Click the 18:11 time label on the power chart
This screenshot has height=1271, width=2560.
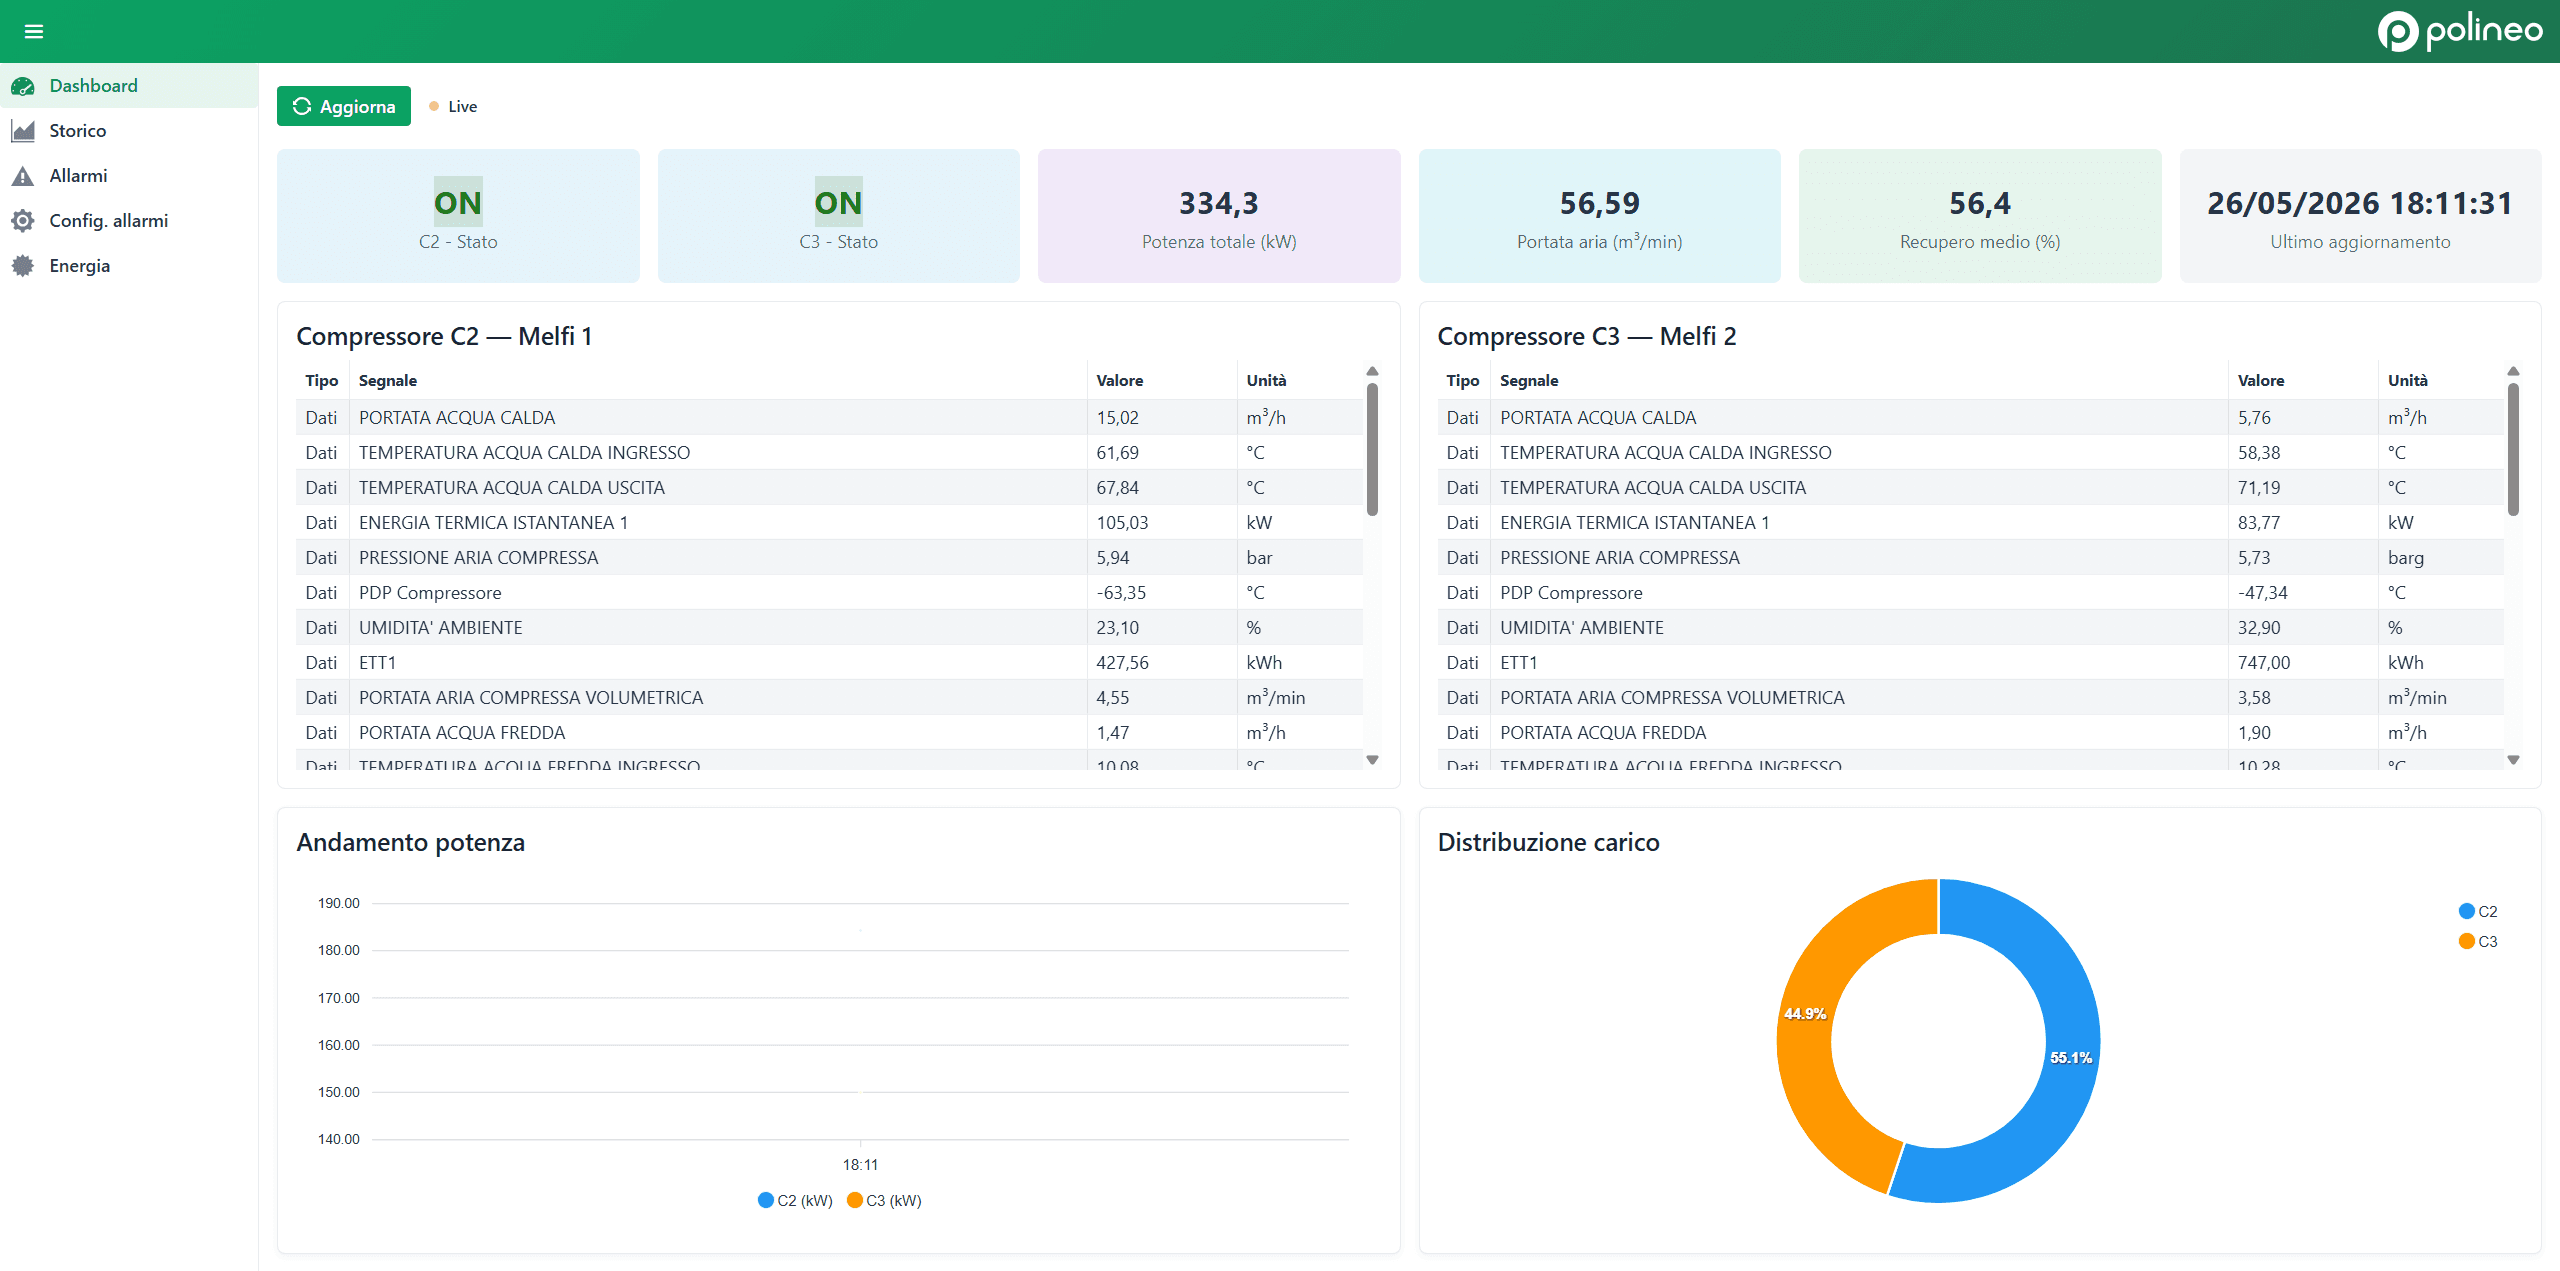(x=860, y=1165)
